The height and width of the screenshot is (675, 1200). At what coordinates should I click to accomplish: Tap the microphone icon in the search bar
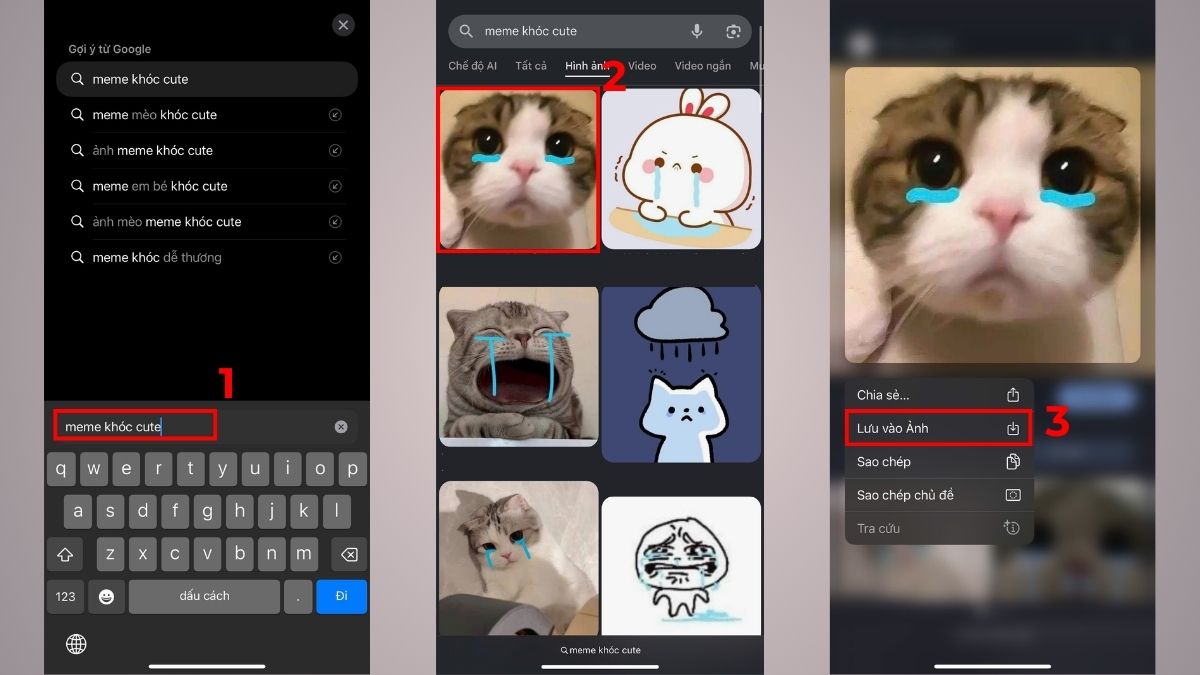tap(696, 31)
